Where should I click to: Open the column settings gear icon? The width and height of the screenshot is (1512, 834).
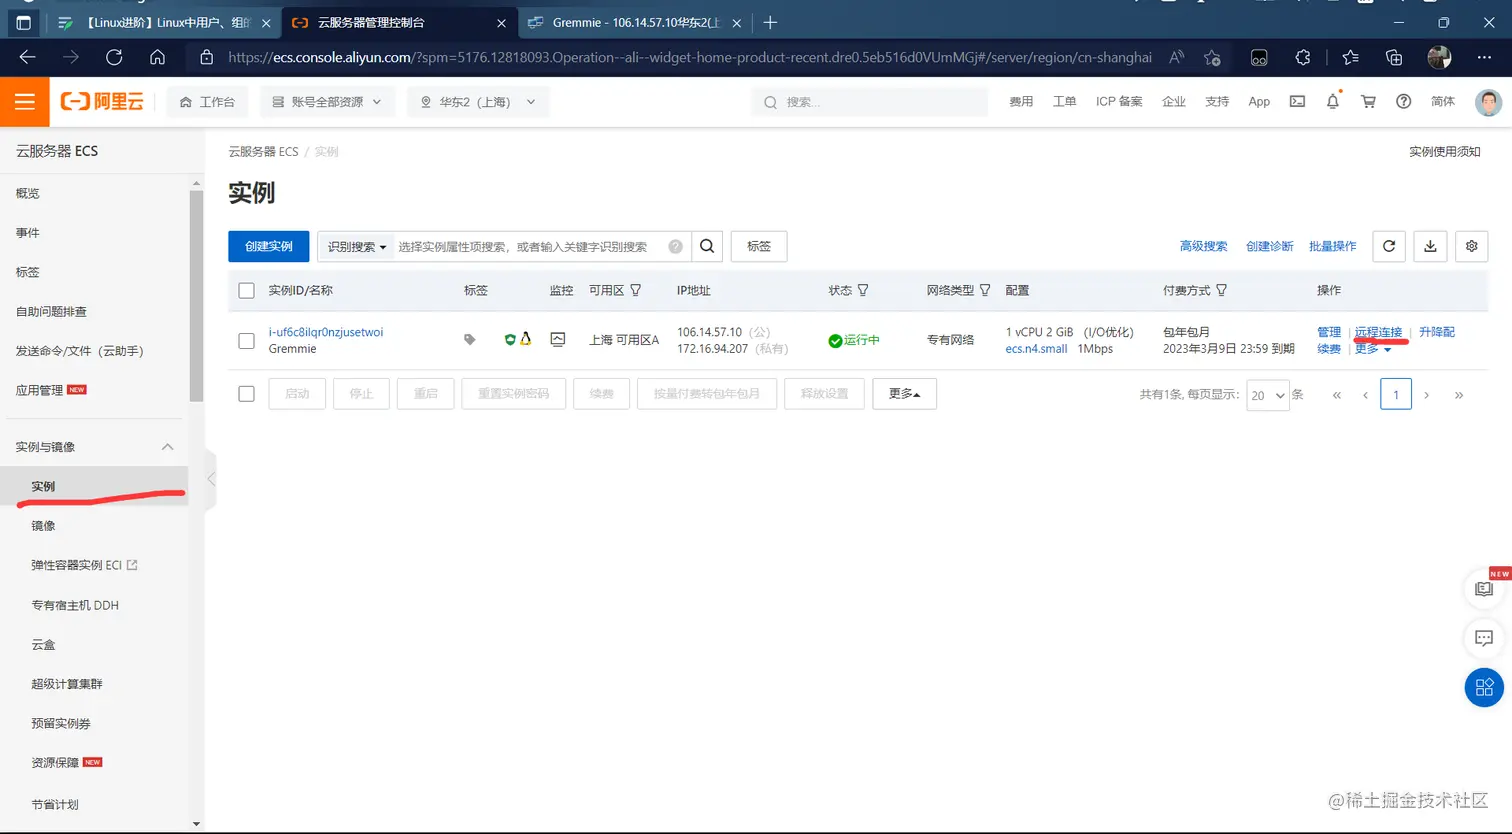click(1472, 246)
